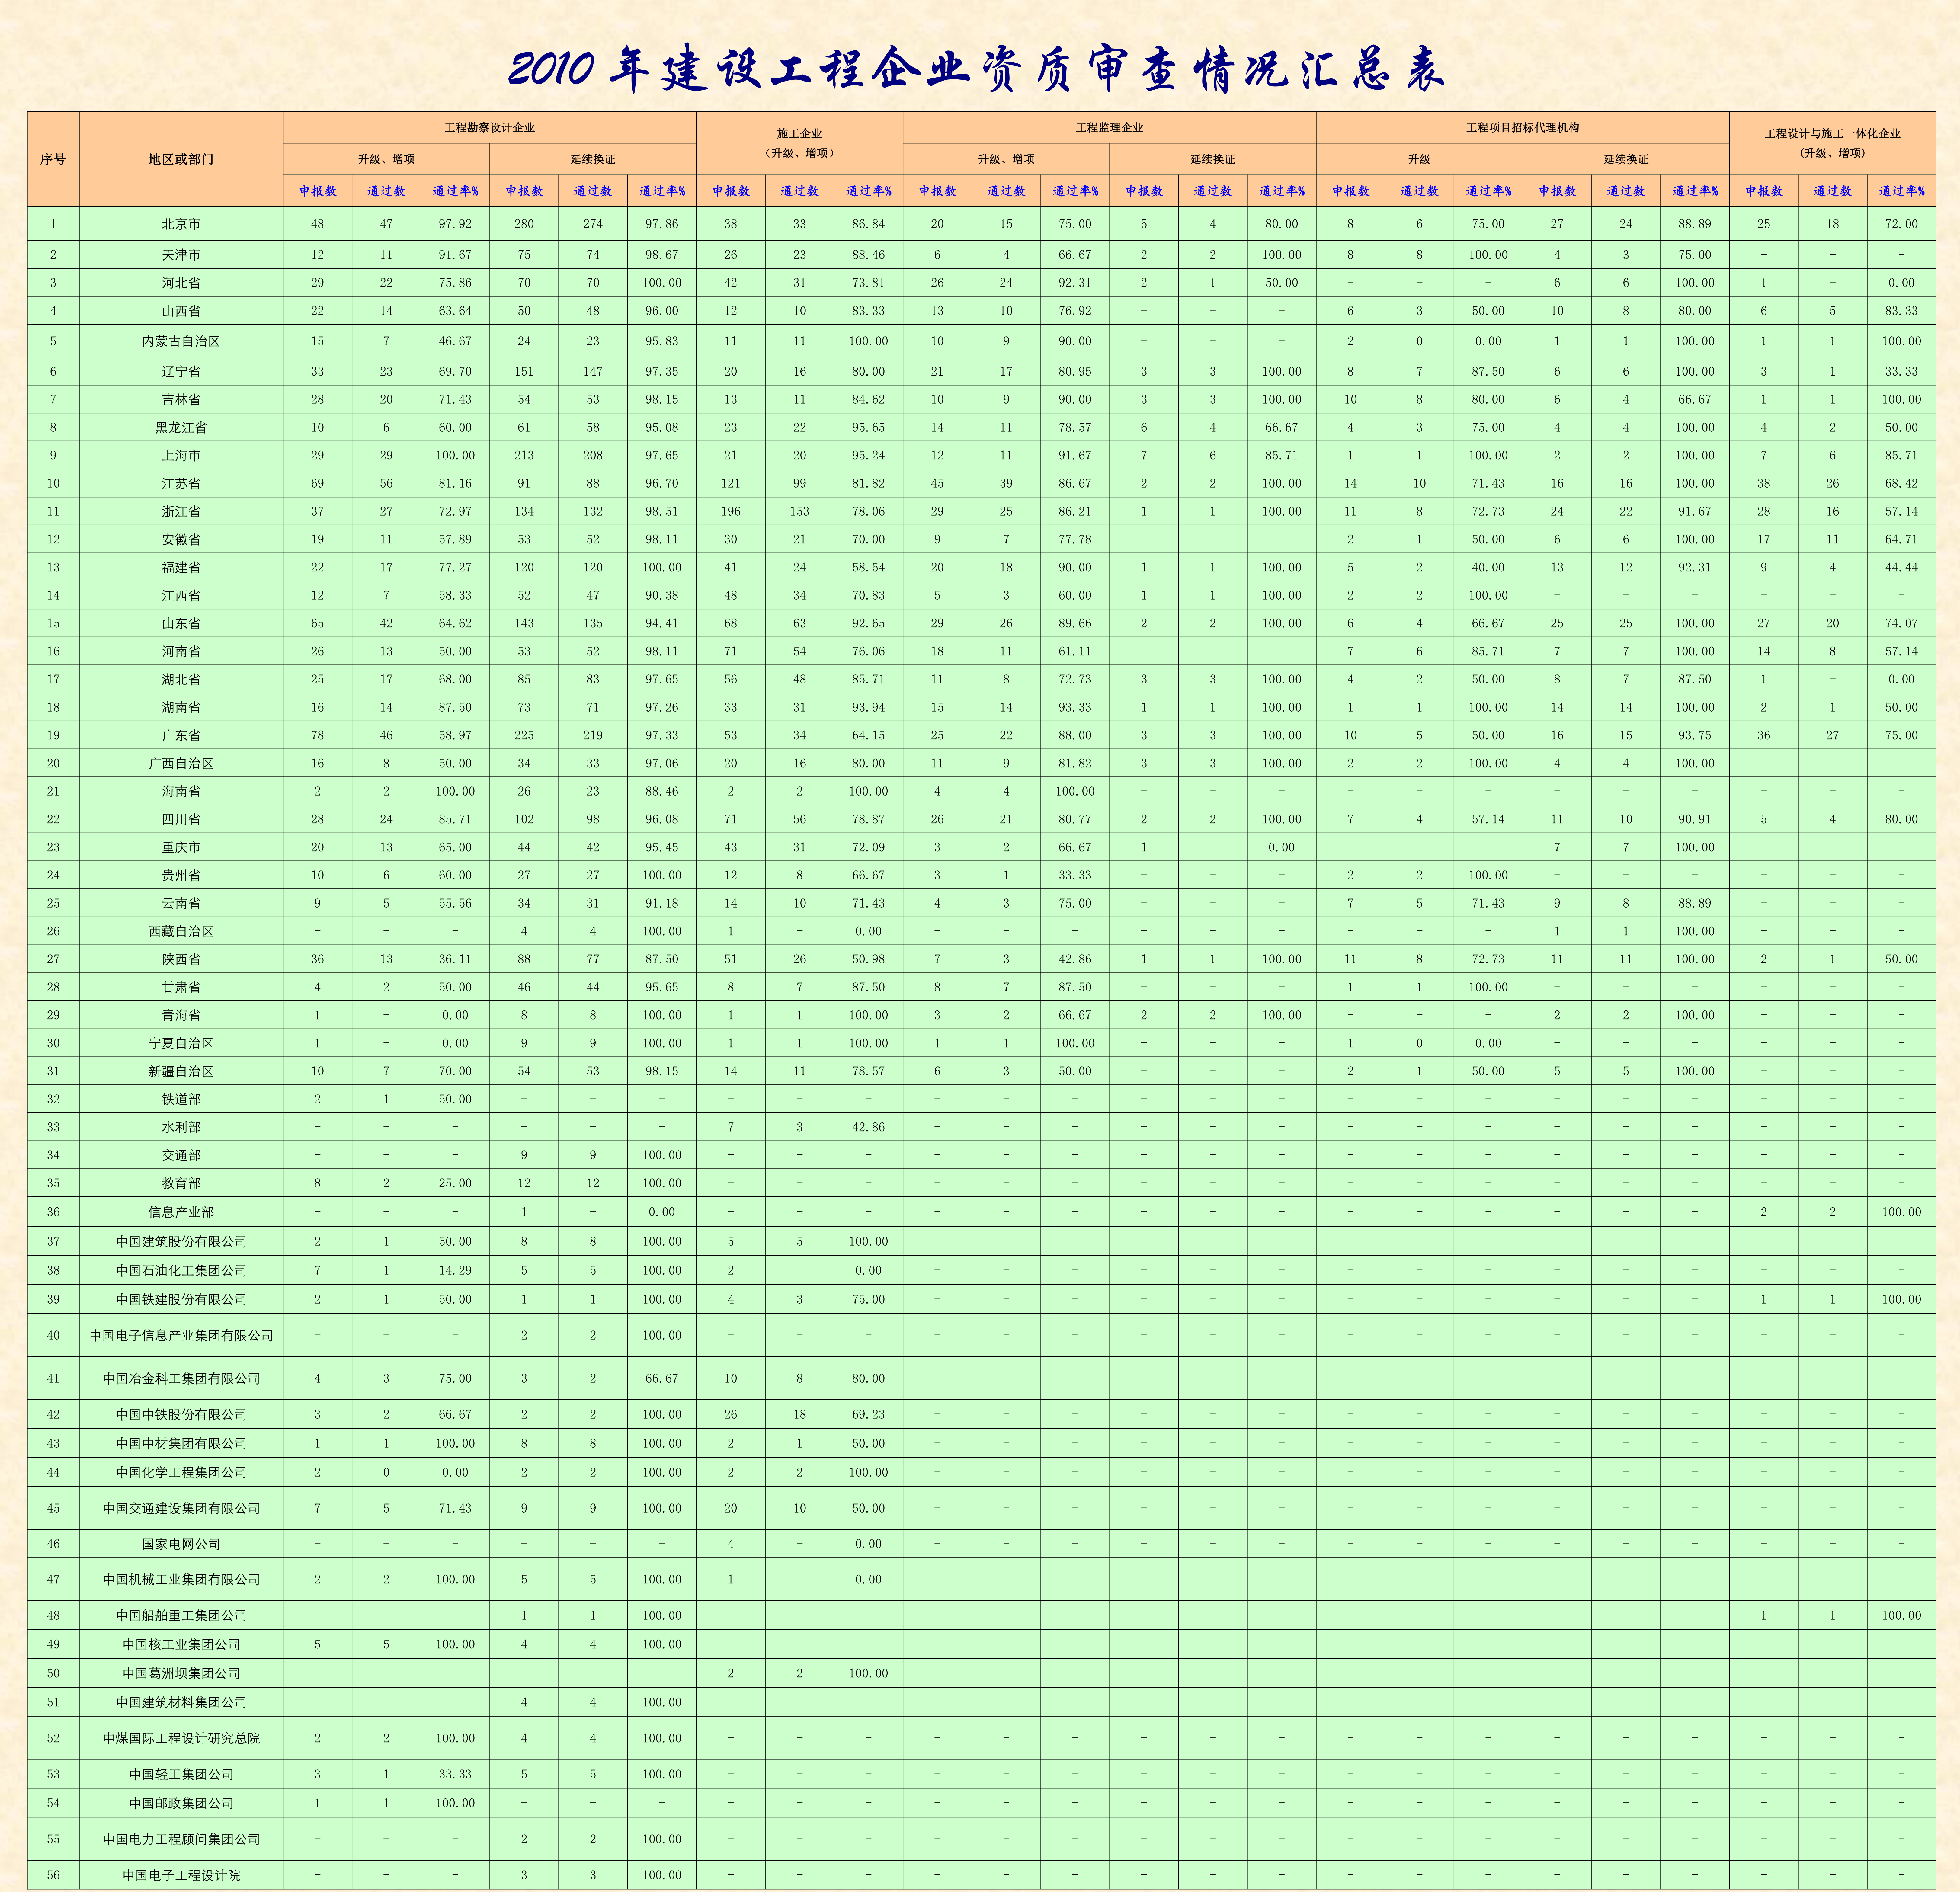Select the 信息产业部 row label
Viewport: 1960px width, 1892px height.
tap(181, 1212)
